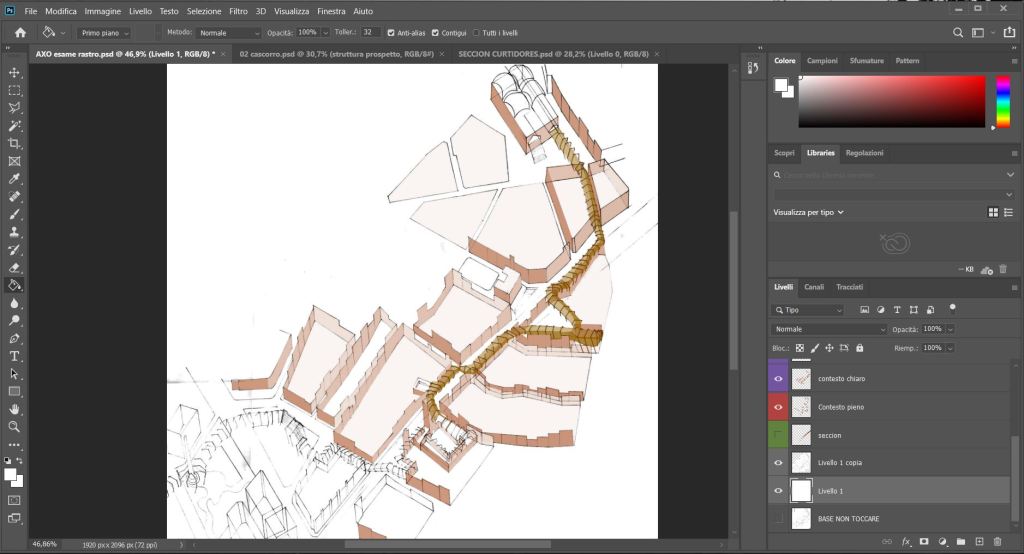Click the Home icon in options bar
Screen dimensions: 1024x554
[x=20, y=33]
